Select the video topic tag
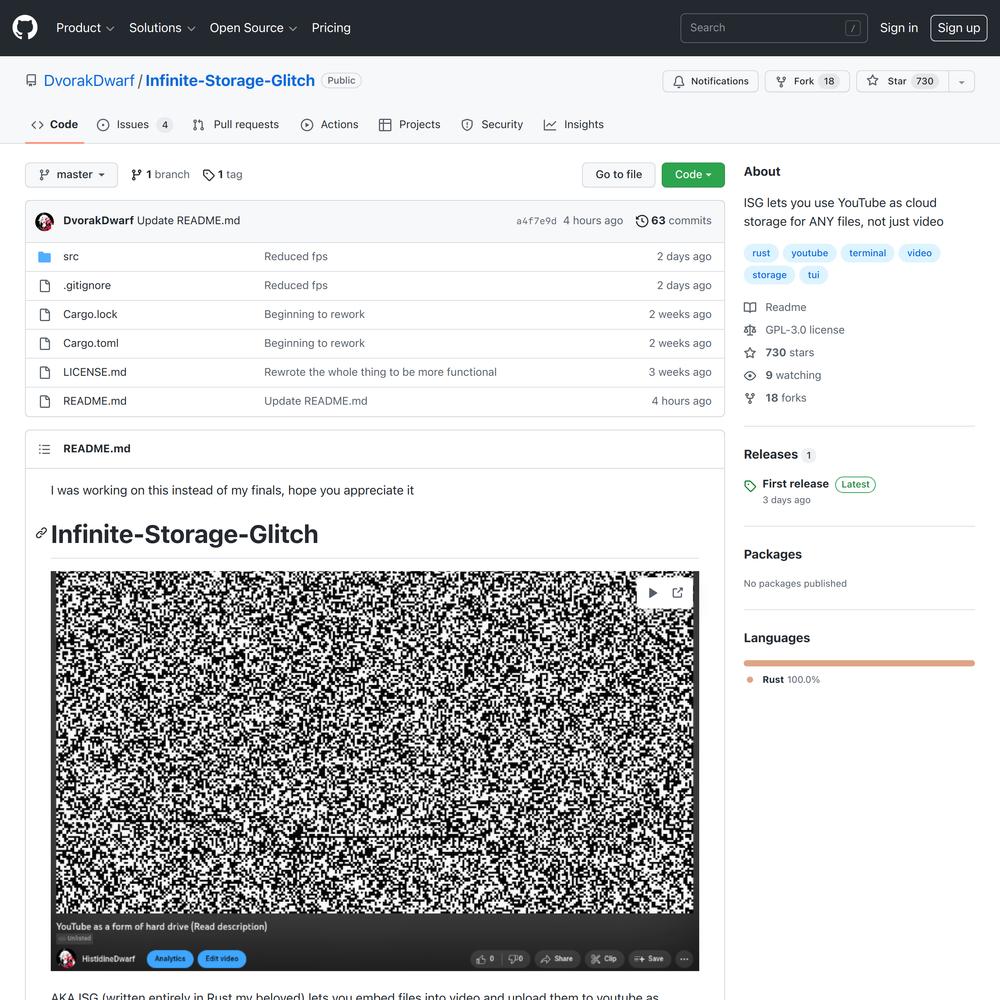Image resolution: width=1000 pixels, height=1000 pixels. tap(920, 253)
